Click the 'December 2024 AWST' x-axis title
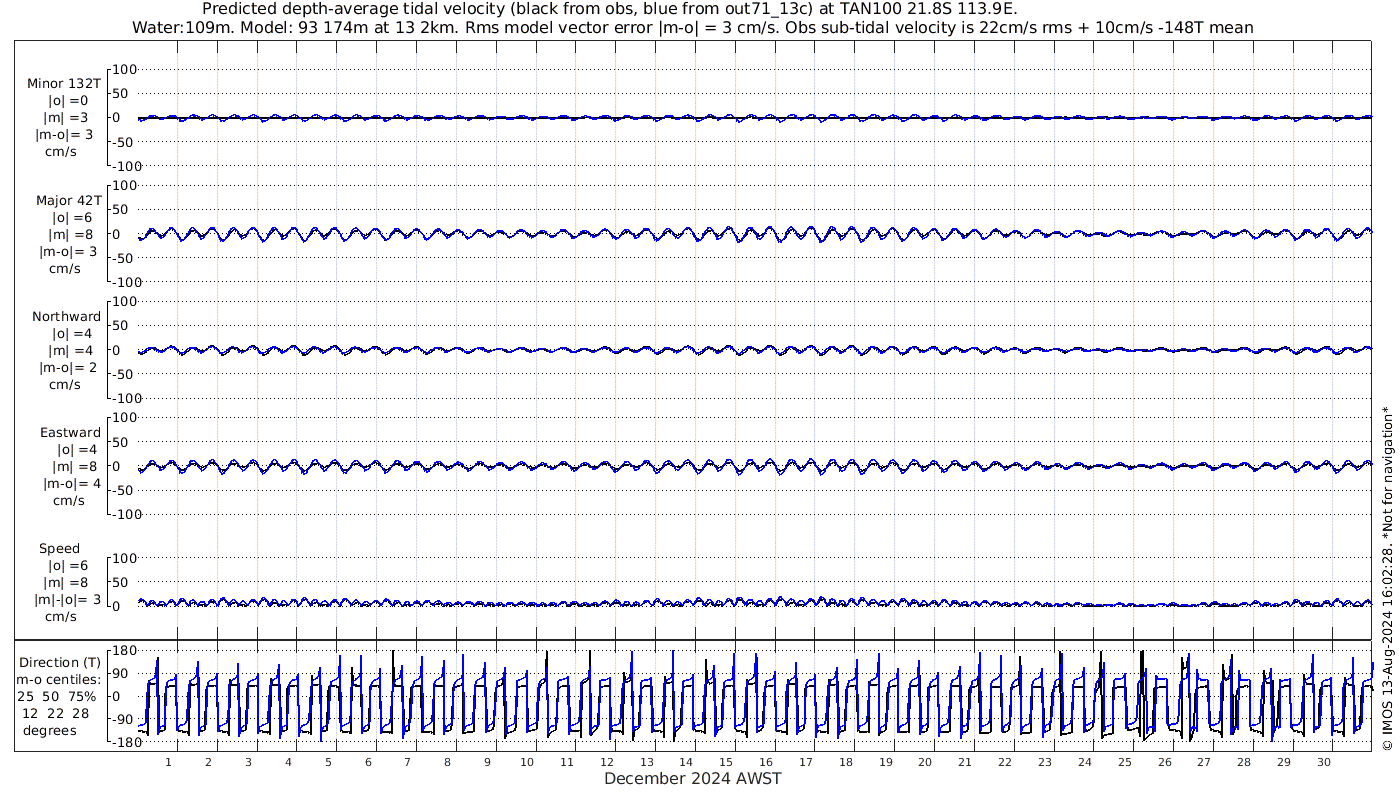This screenshot has width=1400, height=800. pos(693,778)
